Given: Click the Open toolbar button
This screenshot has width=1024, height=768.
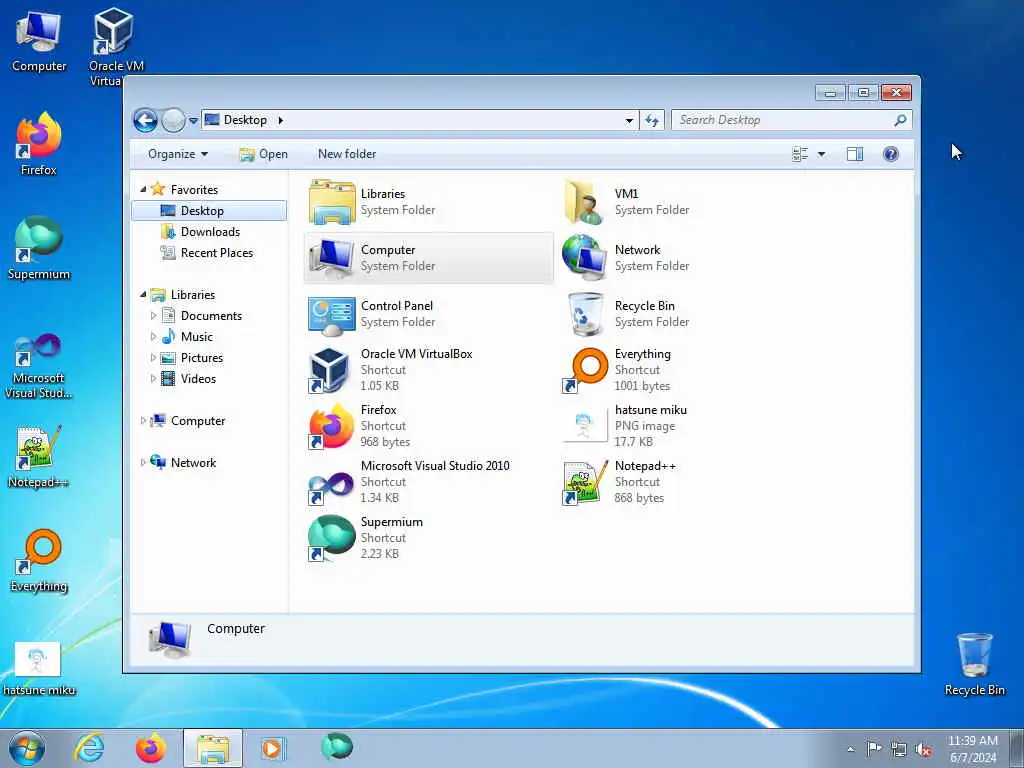Looking at the screenshot, I should point(263,154).
